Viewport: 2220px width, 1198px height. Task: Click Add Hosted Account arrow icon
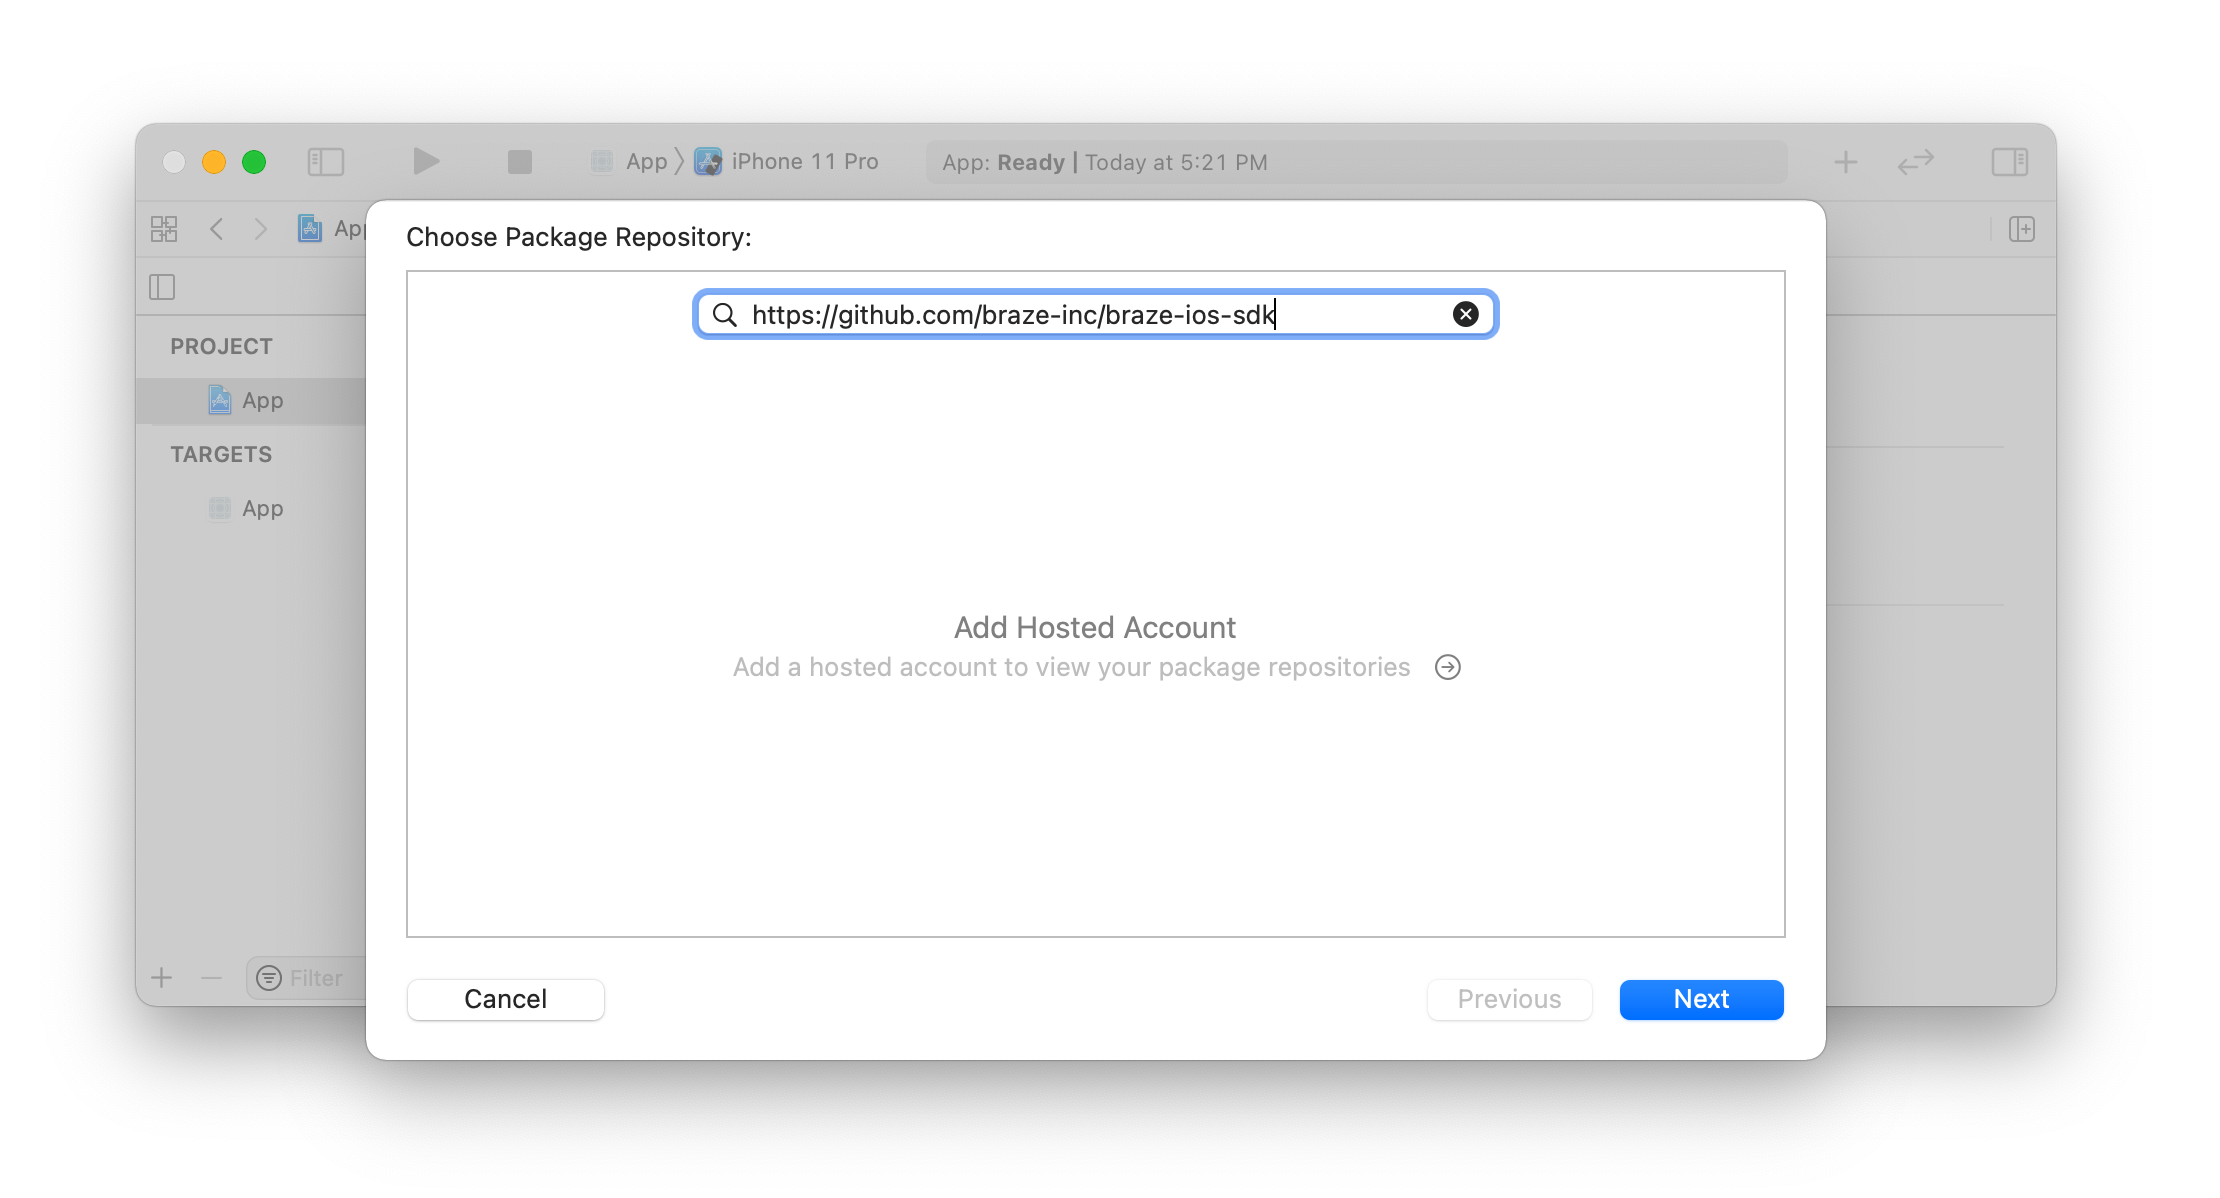click(x=1447, y=667)
